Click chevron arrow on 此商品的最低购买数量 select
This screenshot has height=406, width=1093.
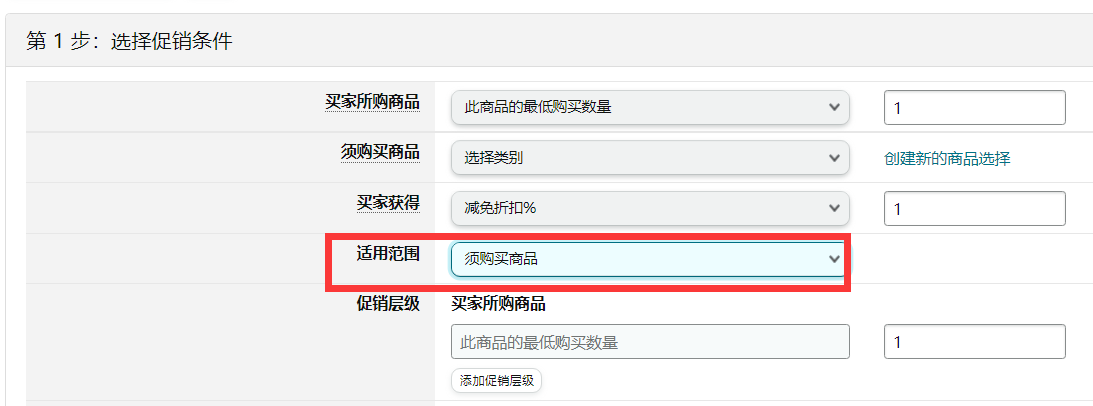[x=834, y=107]
